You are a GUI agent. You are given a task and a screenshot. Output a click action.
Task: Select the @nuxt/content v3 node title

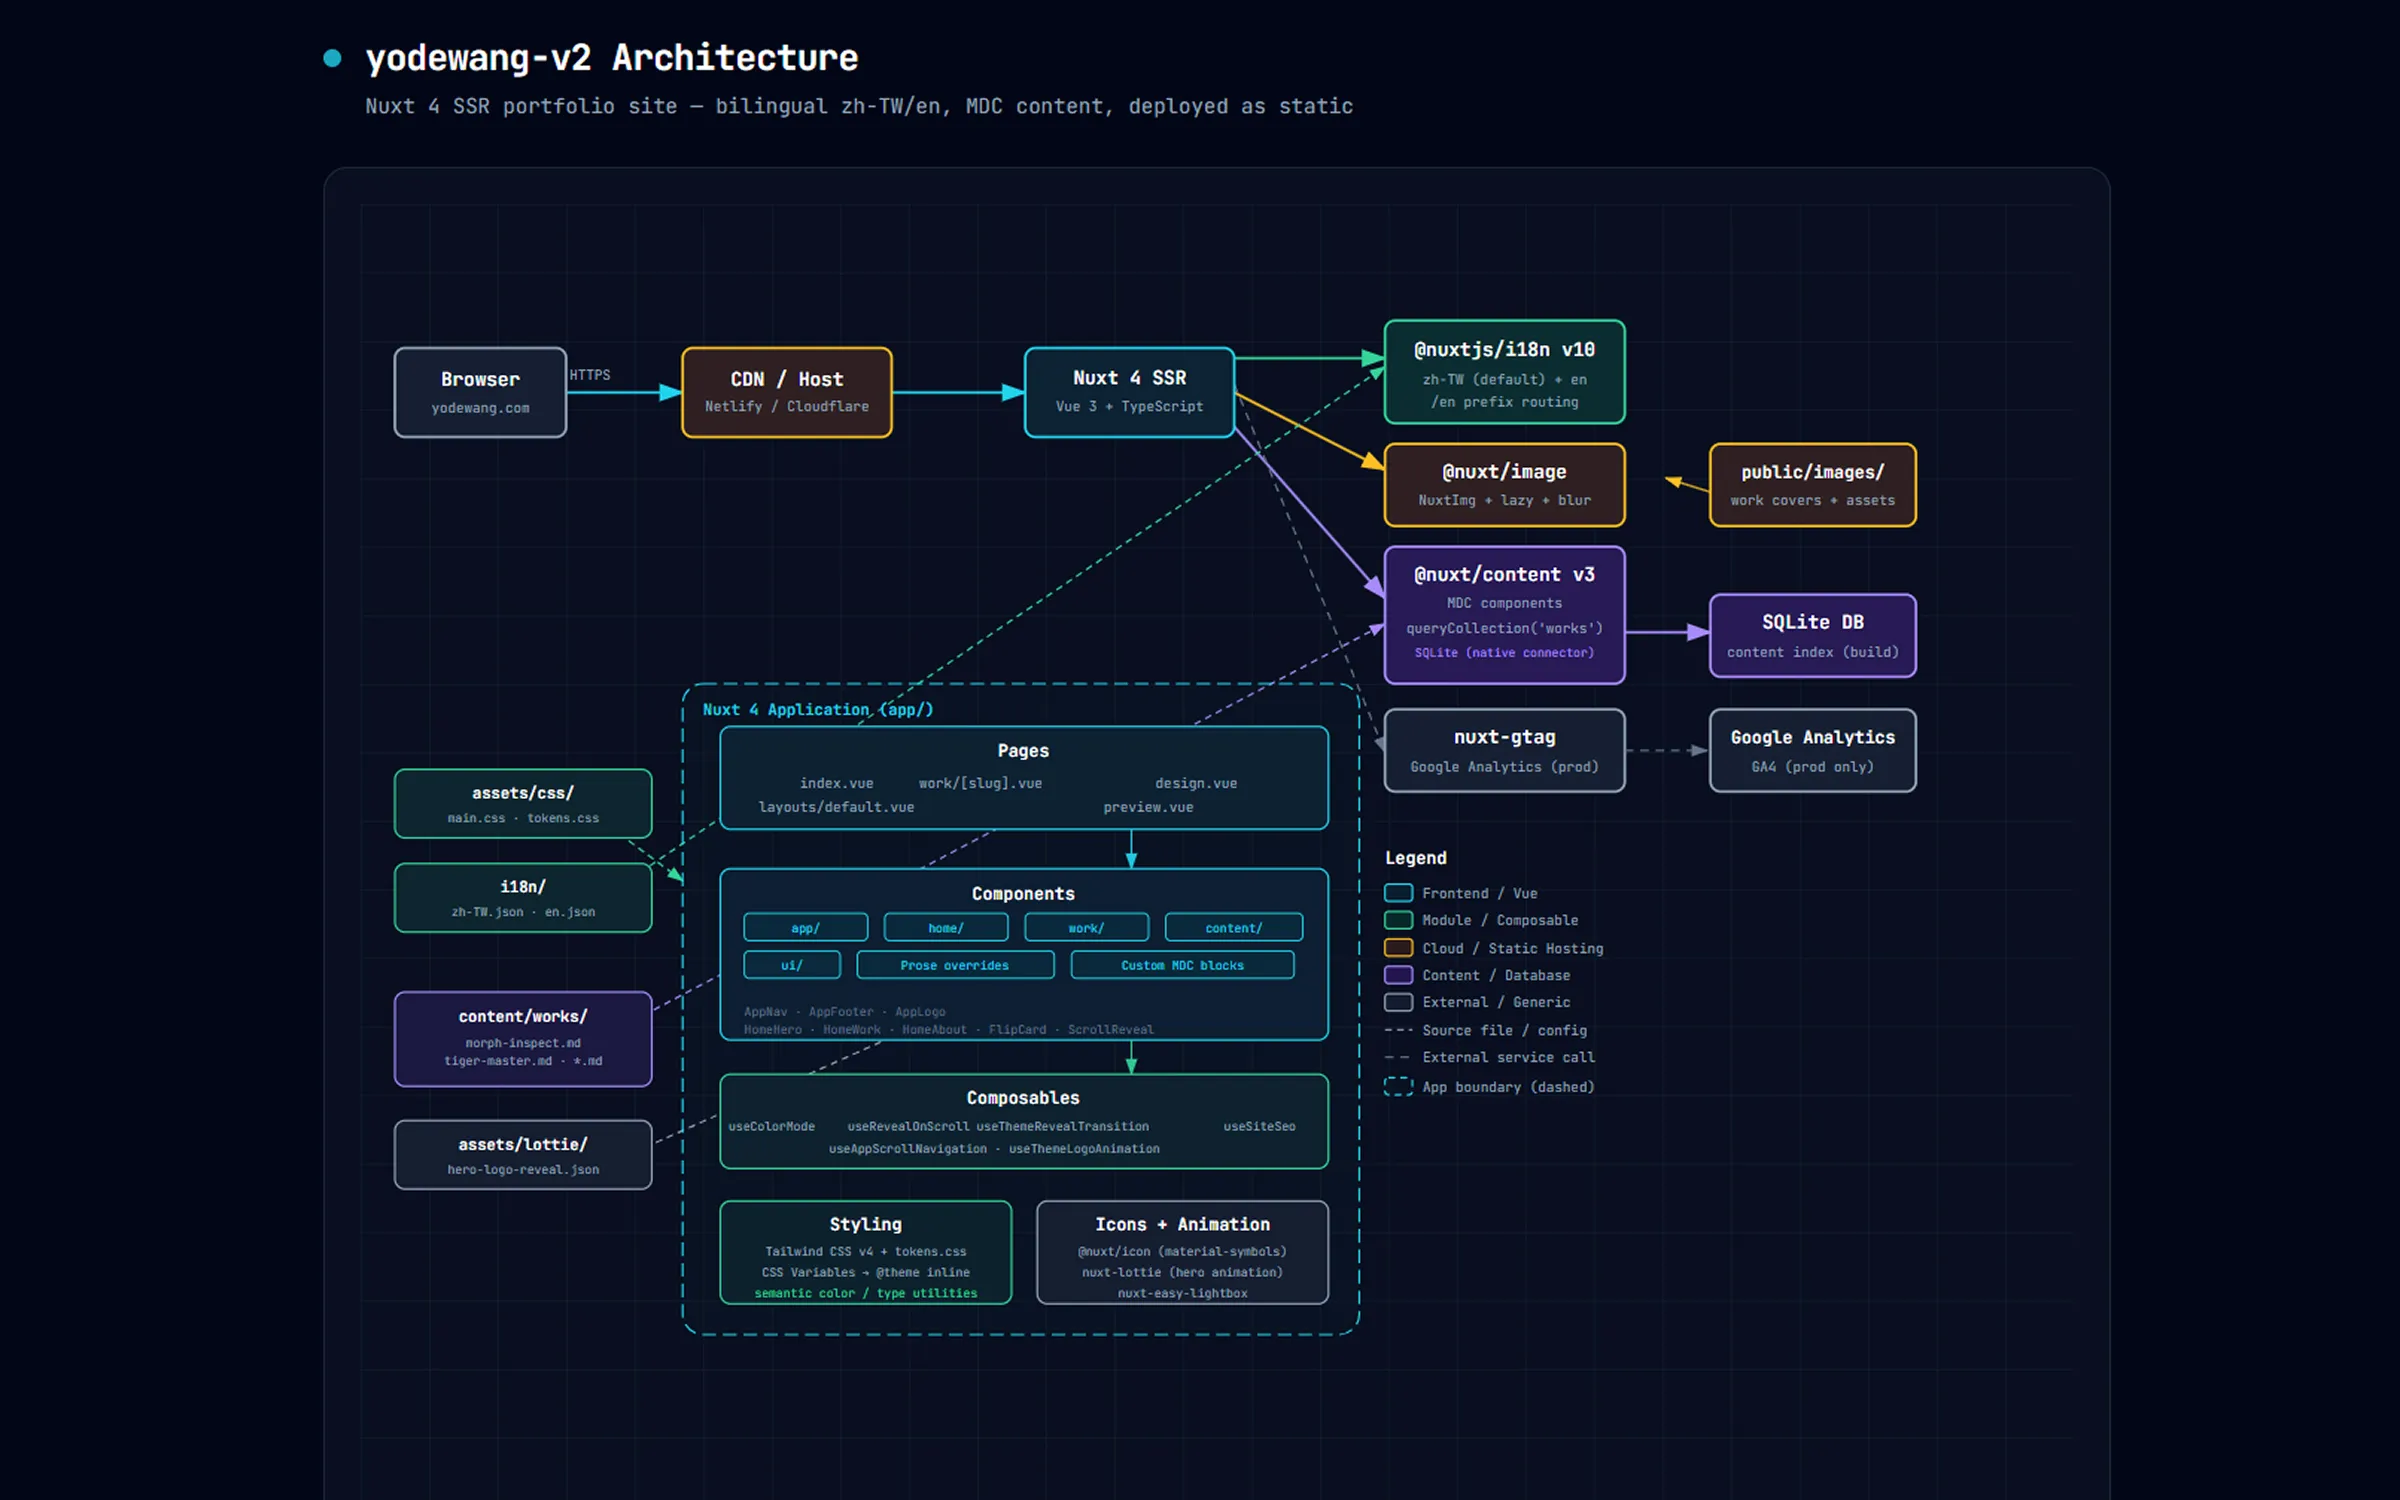tap(1504, 574)
